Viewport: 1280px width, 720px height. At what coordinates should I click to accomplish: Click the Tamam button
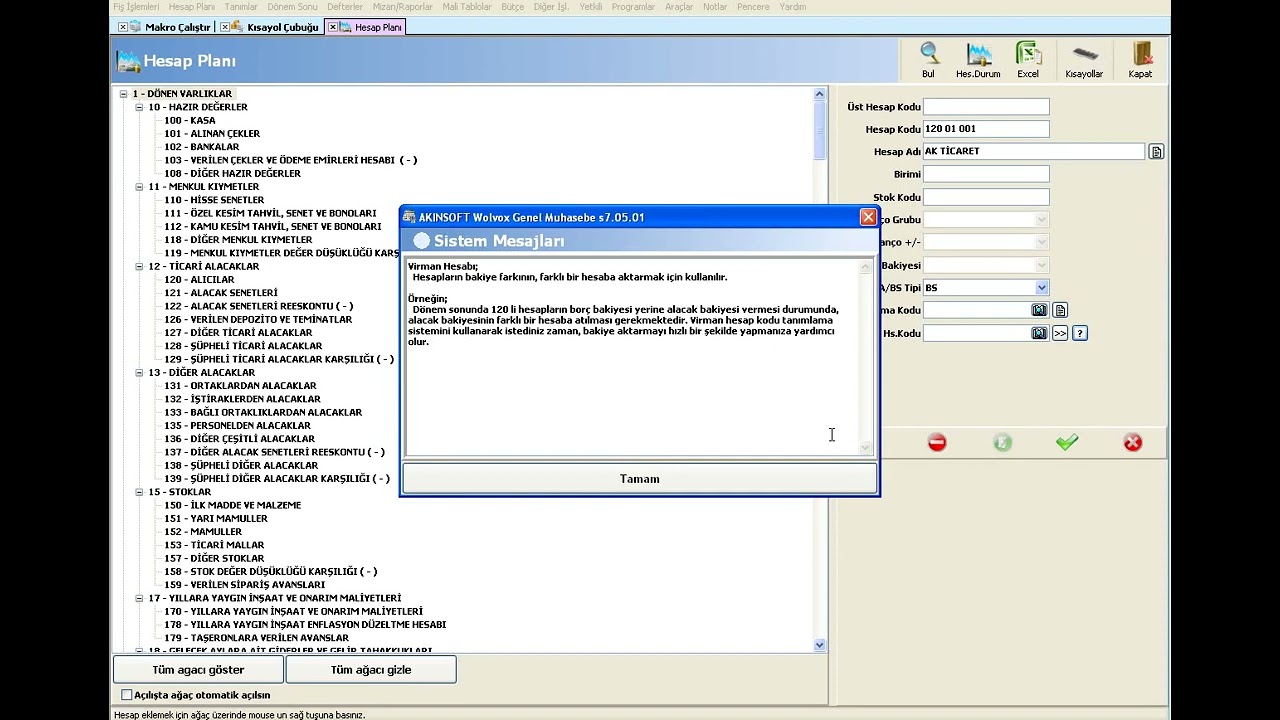coord(640,479)
